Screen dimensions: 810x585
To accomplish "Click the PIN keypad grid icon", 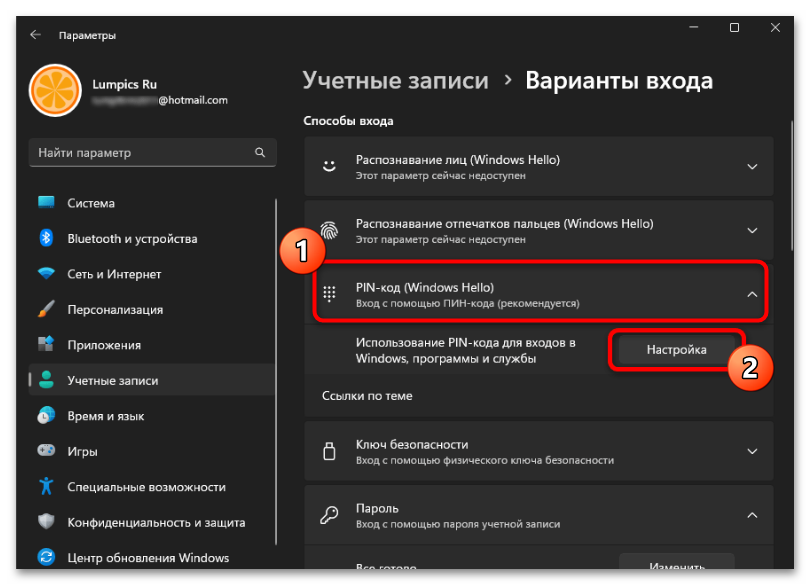I will (329, 294).
